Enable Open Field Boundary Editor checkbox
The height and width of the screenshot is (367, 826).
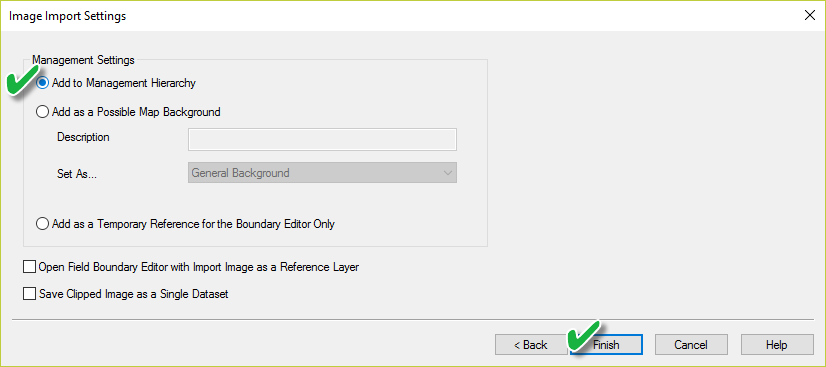pos(29,267)
